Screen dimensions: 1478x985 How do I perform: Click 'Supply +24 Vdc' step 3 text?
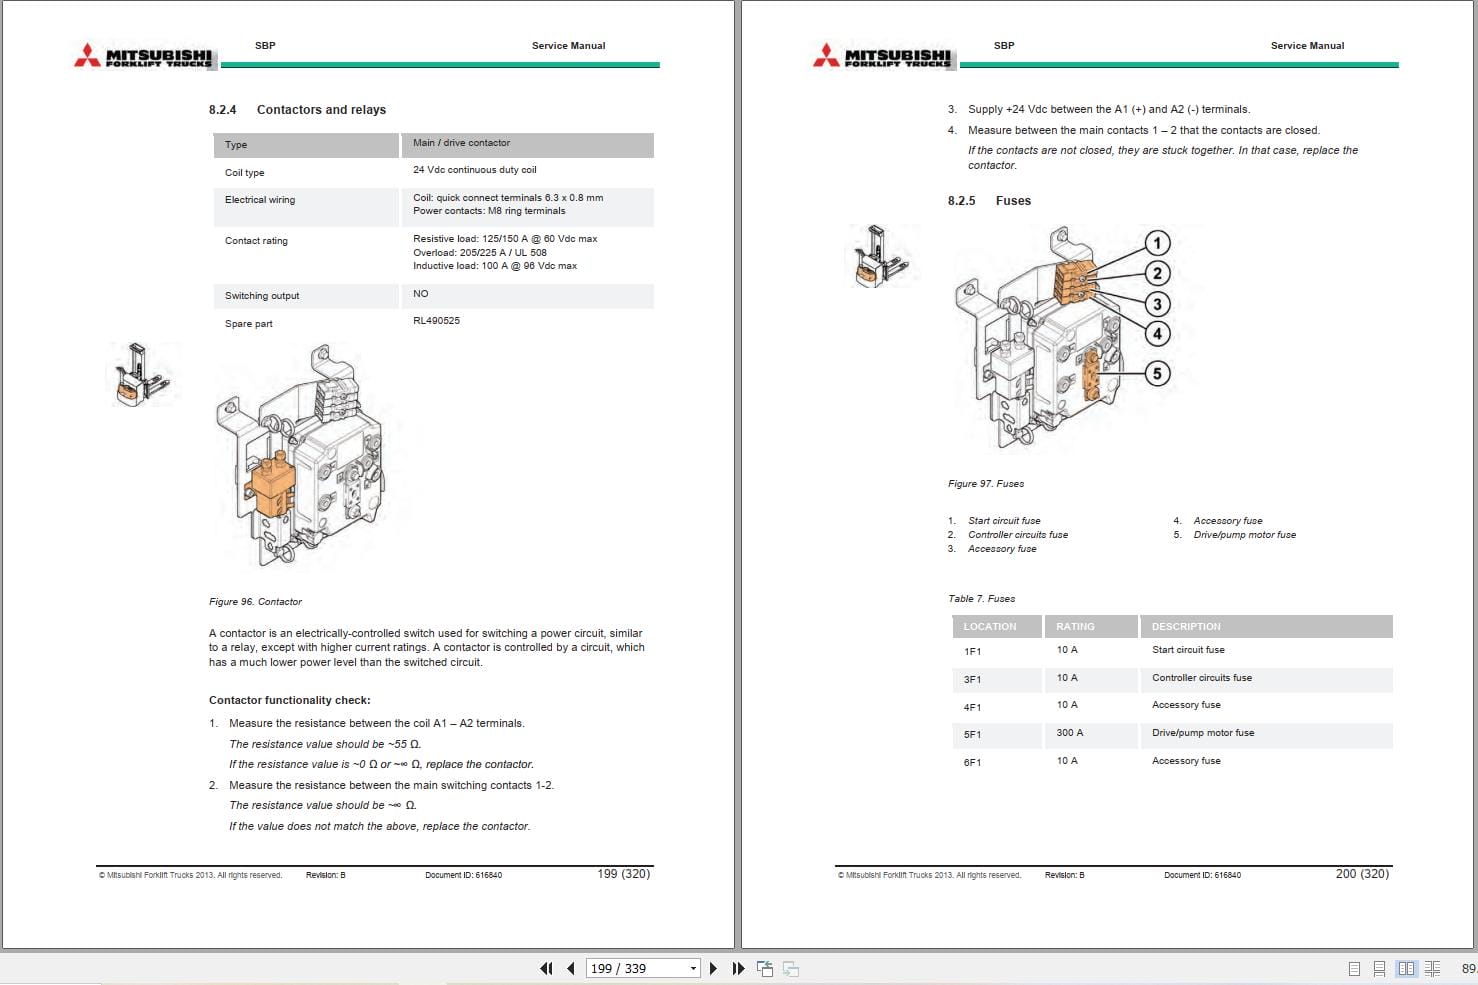(x=1109, y=110)
